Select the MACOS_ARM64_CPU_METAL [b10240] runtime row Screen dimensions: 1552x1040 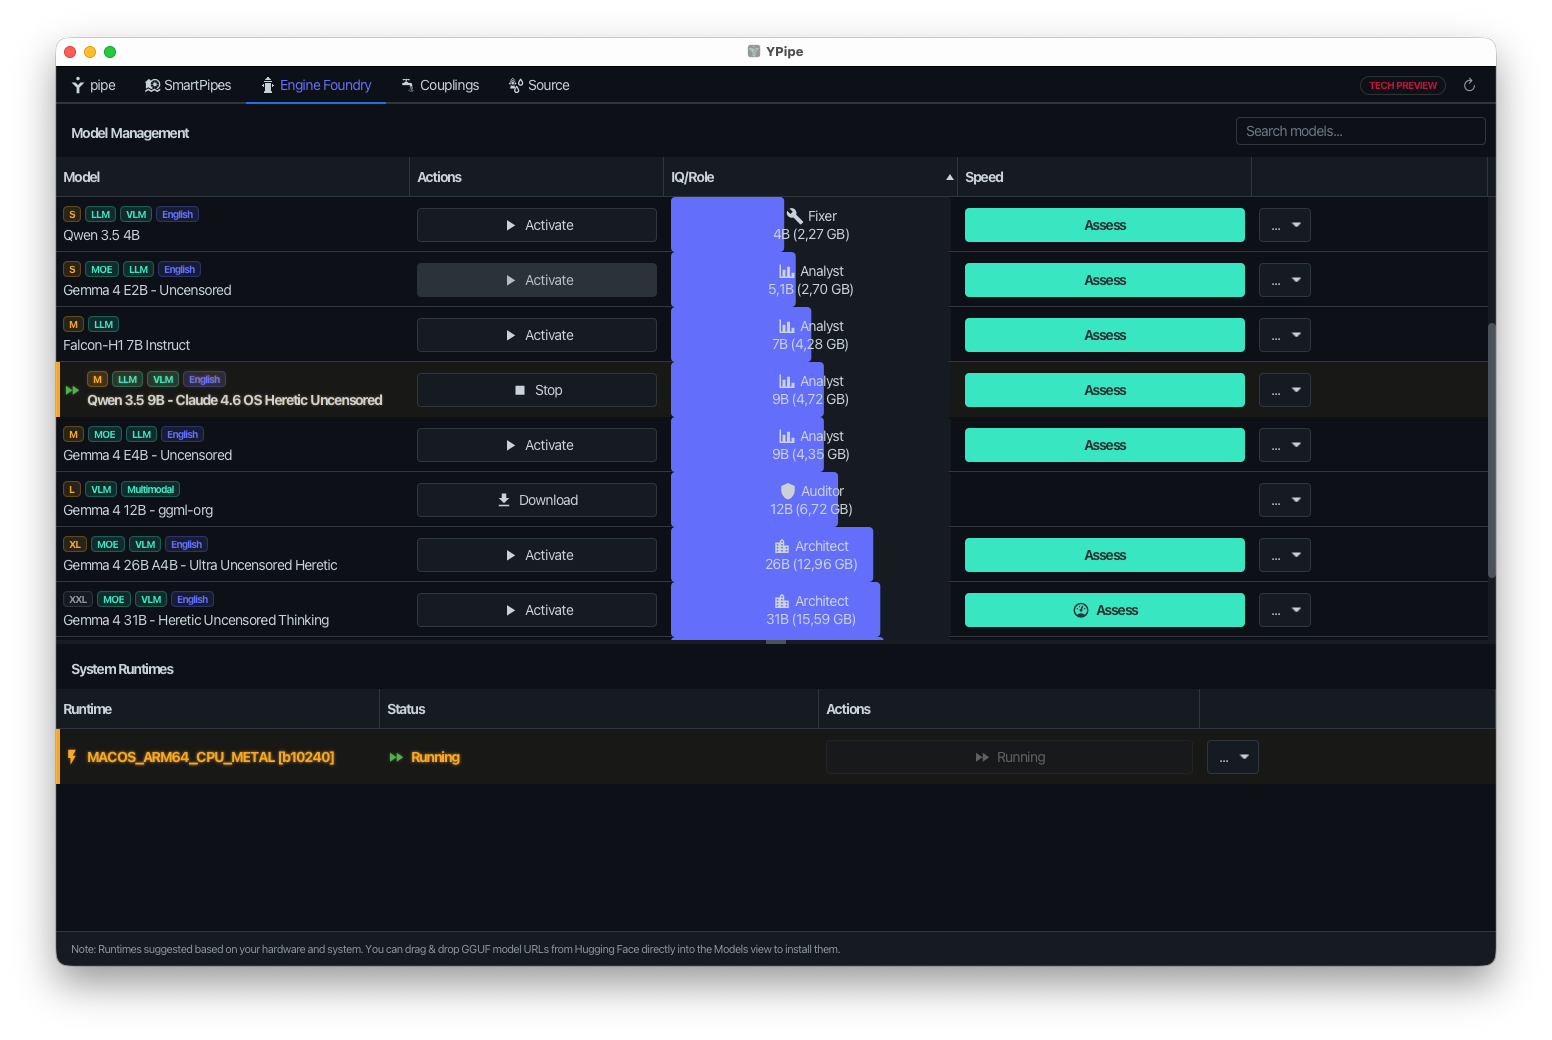[x=776, y=757]
